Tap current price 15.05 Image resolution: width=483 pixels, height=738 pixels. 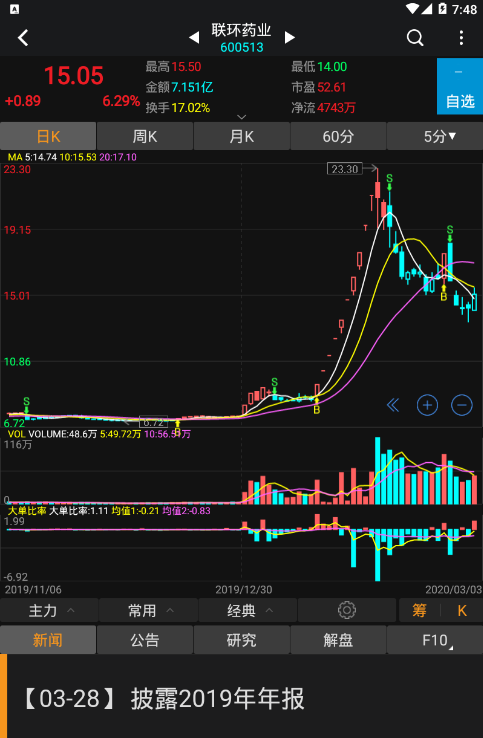click(x=73, y=76)
